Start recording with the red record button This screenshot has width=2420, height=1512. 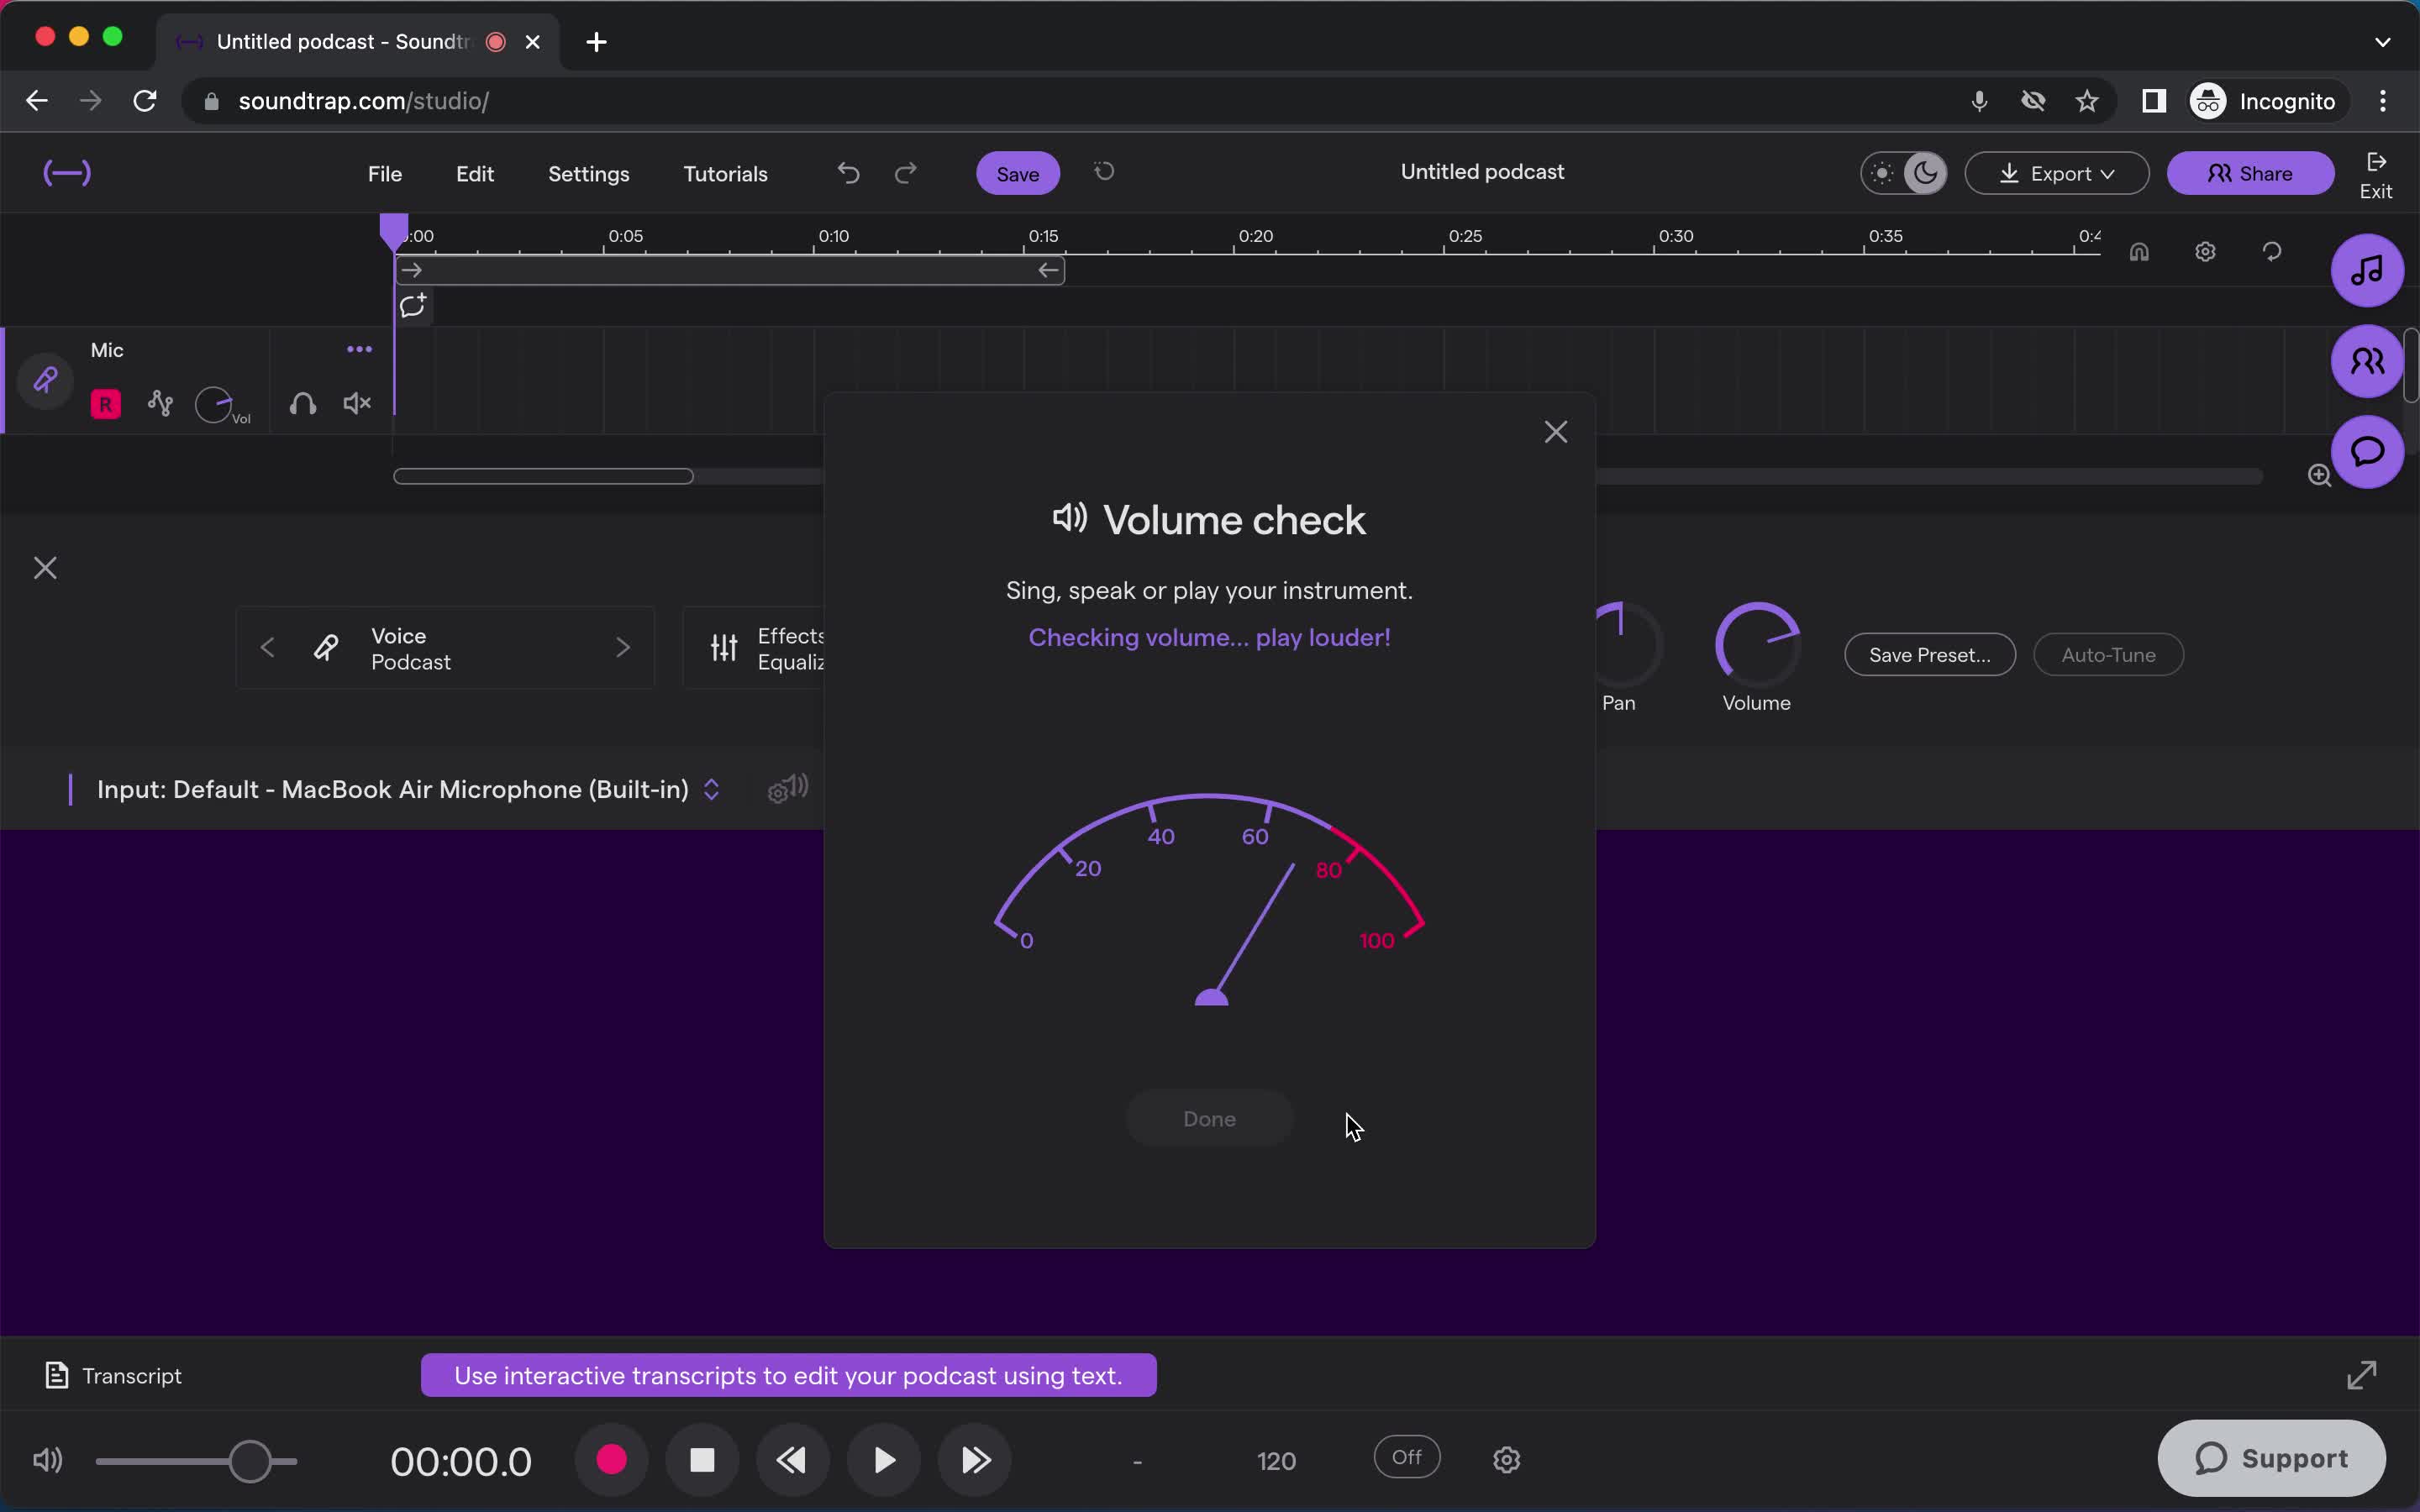click(x=611, y=1460)
